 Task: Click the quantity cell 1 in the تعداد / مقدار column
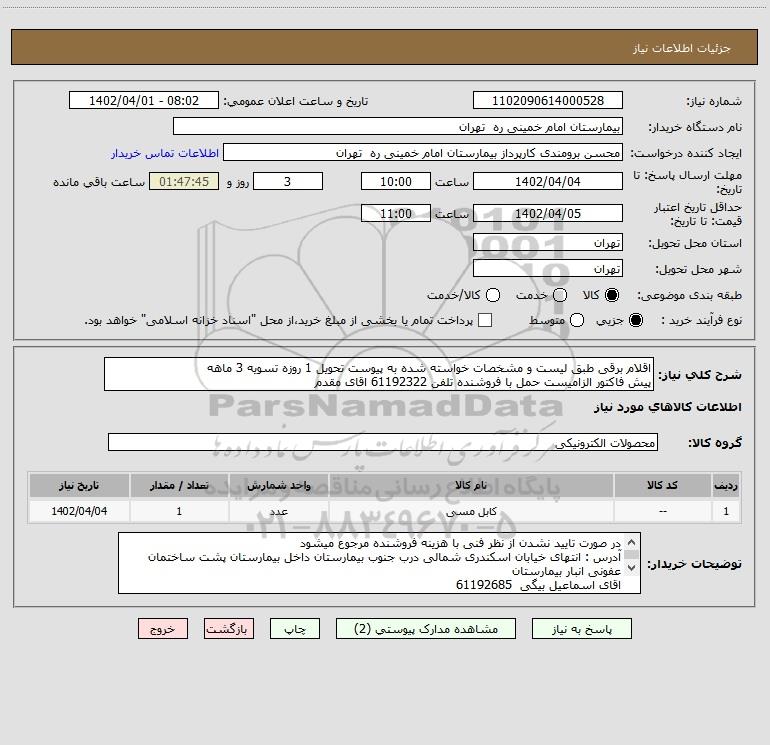click(x=179, y=511)
